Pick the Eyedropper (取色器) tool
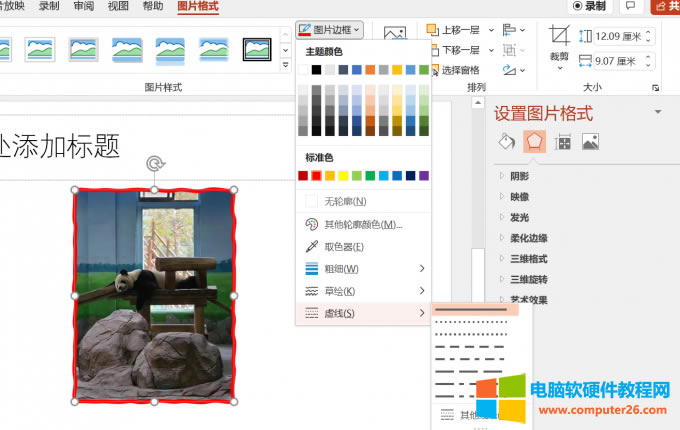680x430 pixels. coord(345,246)
